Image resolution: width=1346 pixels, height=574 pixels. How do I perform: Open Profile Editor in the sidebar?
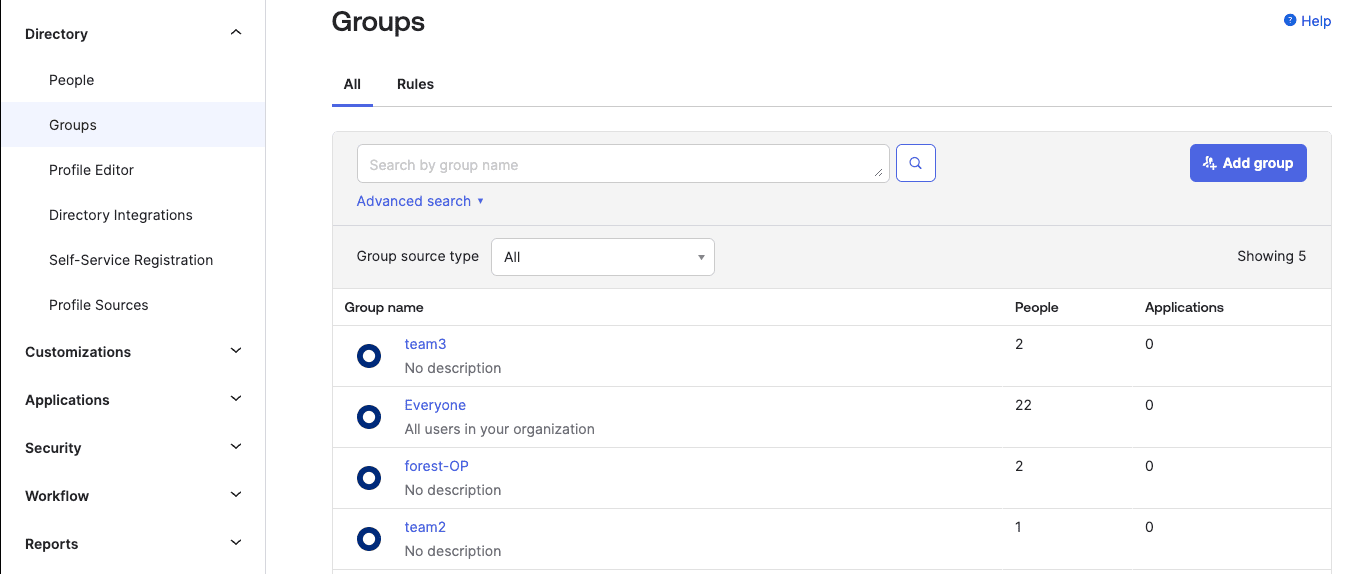(91, 170)
